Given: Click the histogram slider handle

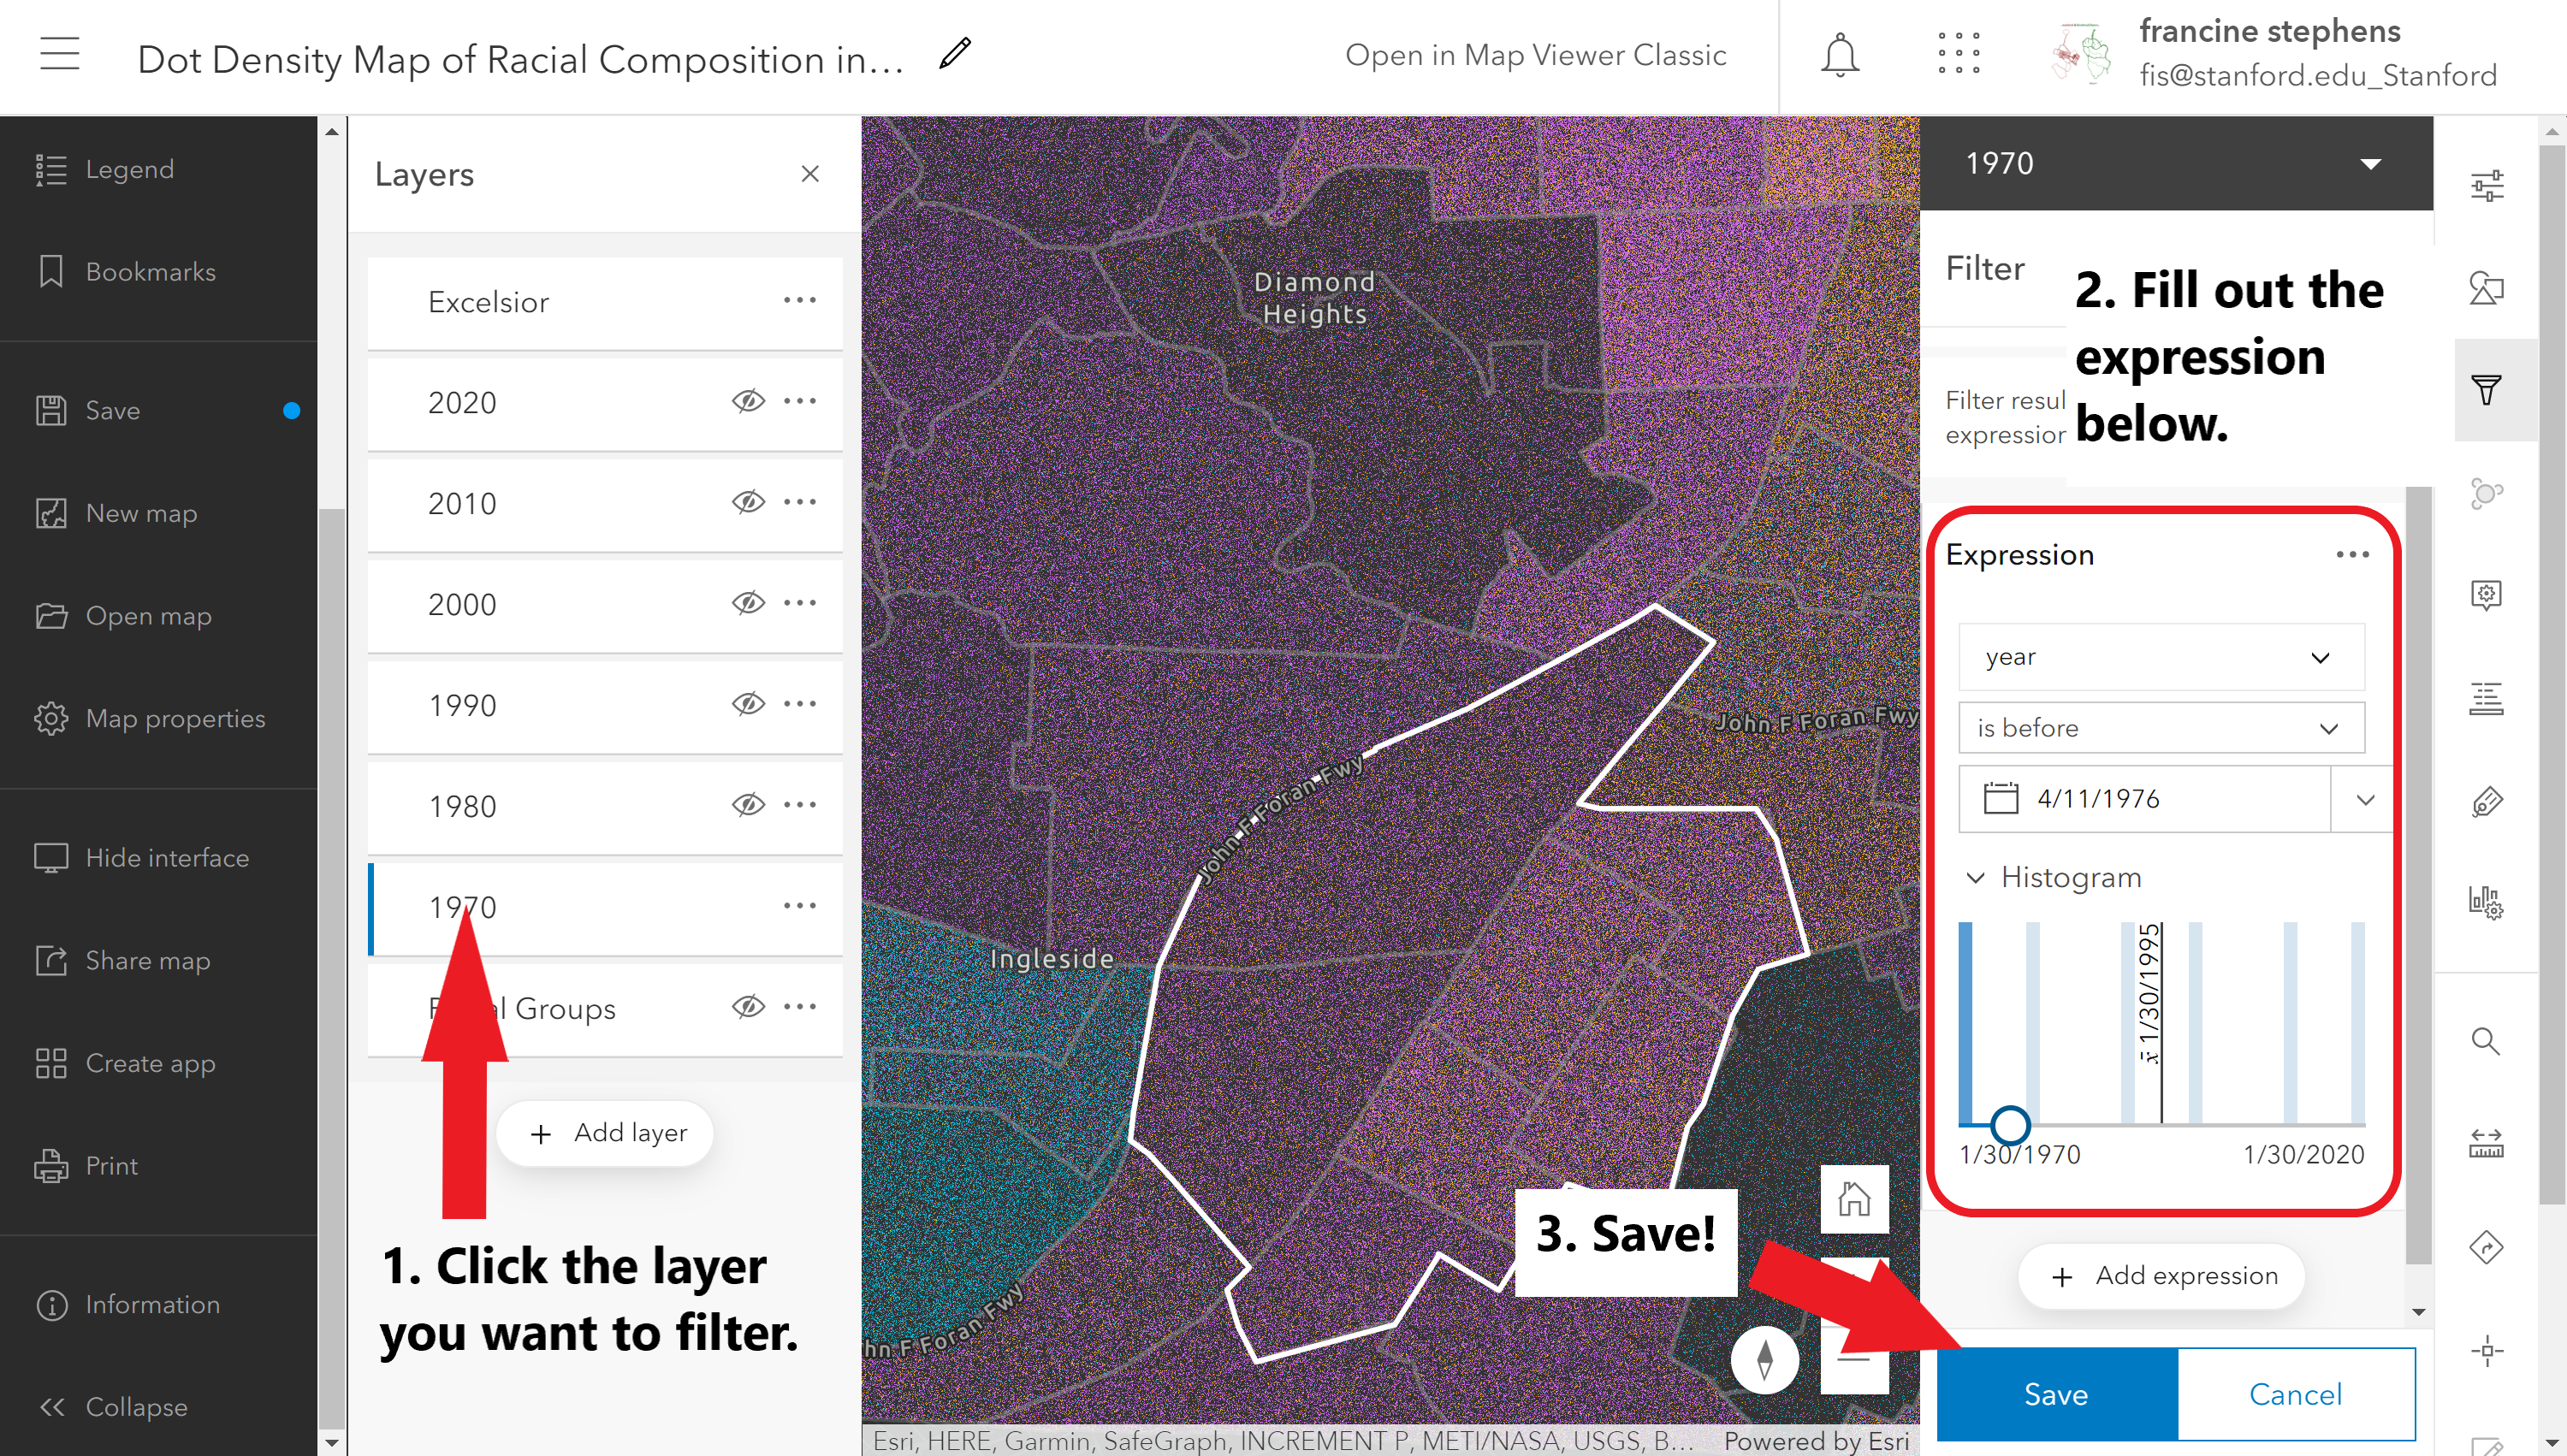Looking at the screenshot, I should pyautogui.click(x=2009, y=1124).
